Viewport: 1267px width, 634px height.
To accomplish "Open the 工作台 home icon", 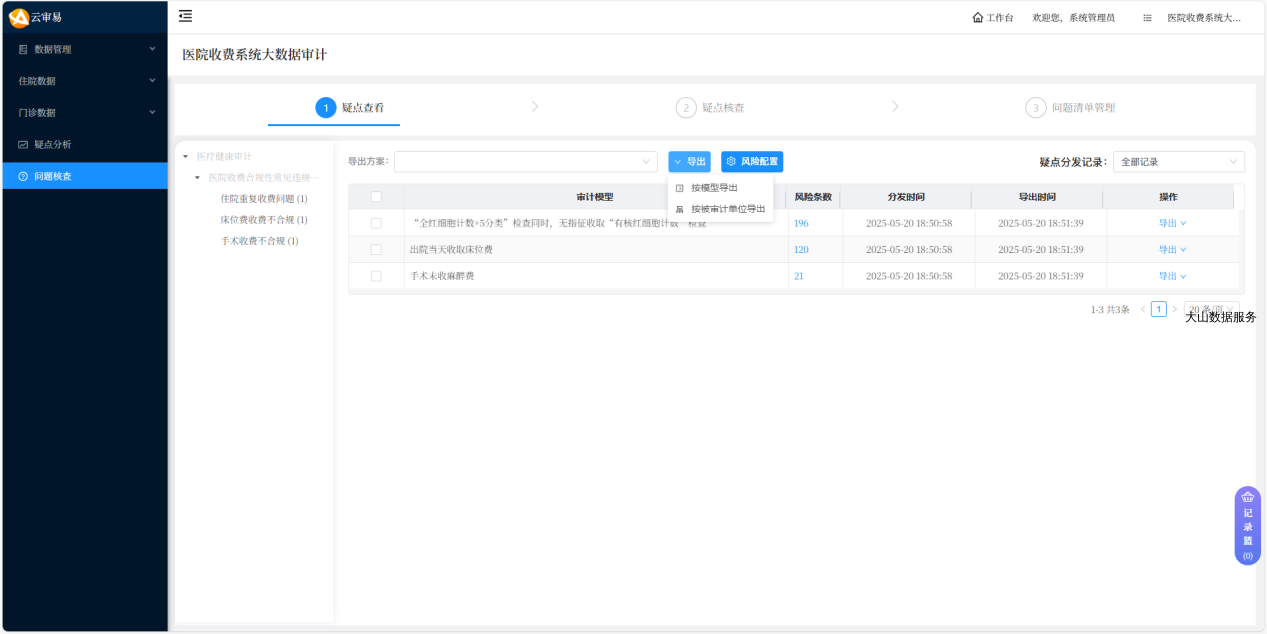I will [x=977, y=18].
